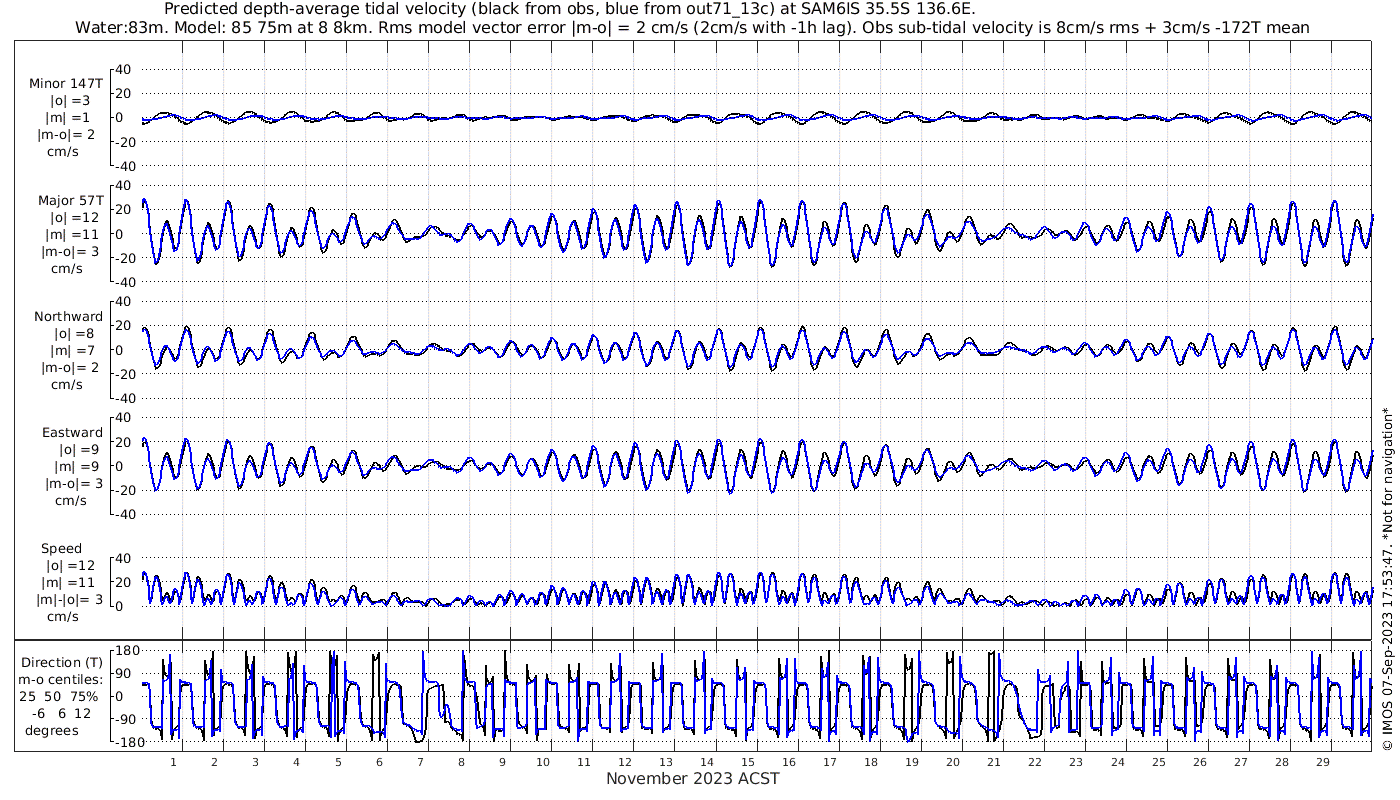This screenshot has width=1400, height=800.
Task: Click the "20" tick of the Speed panel
Action: (124, 582)
